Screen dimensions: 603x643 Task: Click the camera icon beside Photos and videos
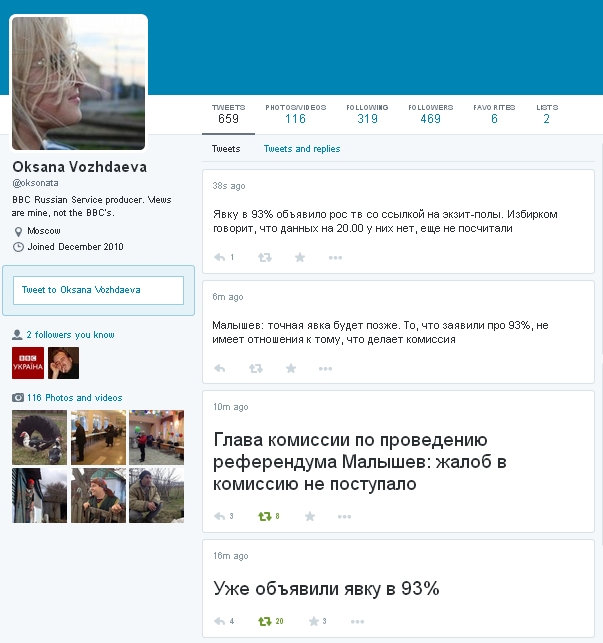[x=17, y=398]
